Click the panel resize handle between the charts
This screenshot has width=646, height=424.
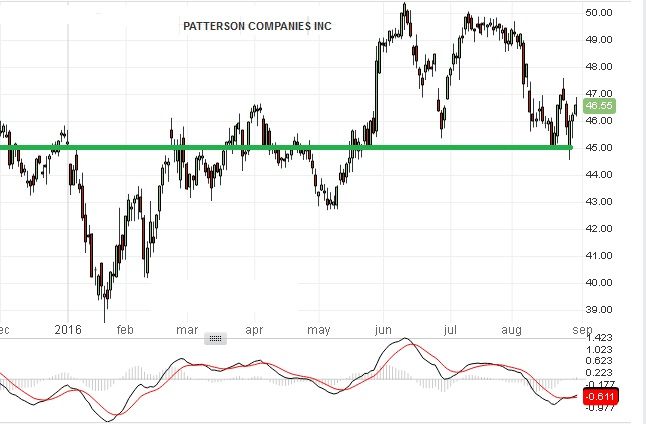[x=215, y=339]
